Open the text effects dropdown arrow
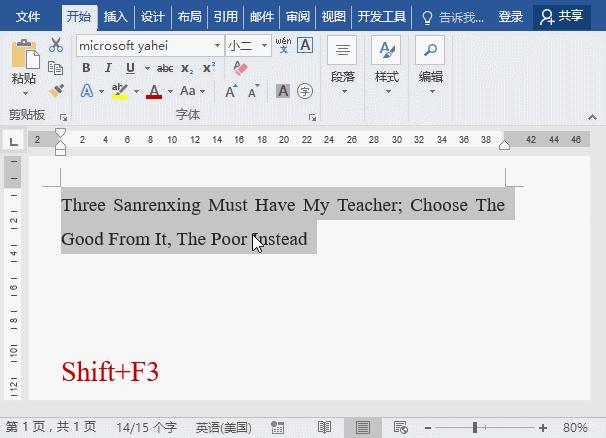The image size is (606, 438). [101, 92]
